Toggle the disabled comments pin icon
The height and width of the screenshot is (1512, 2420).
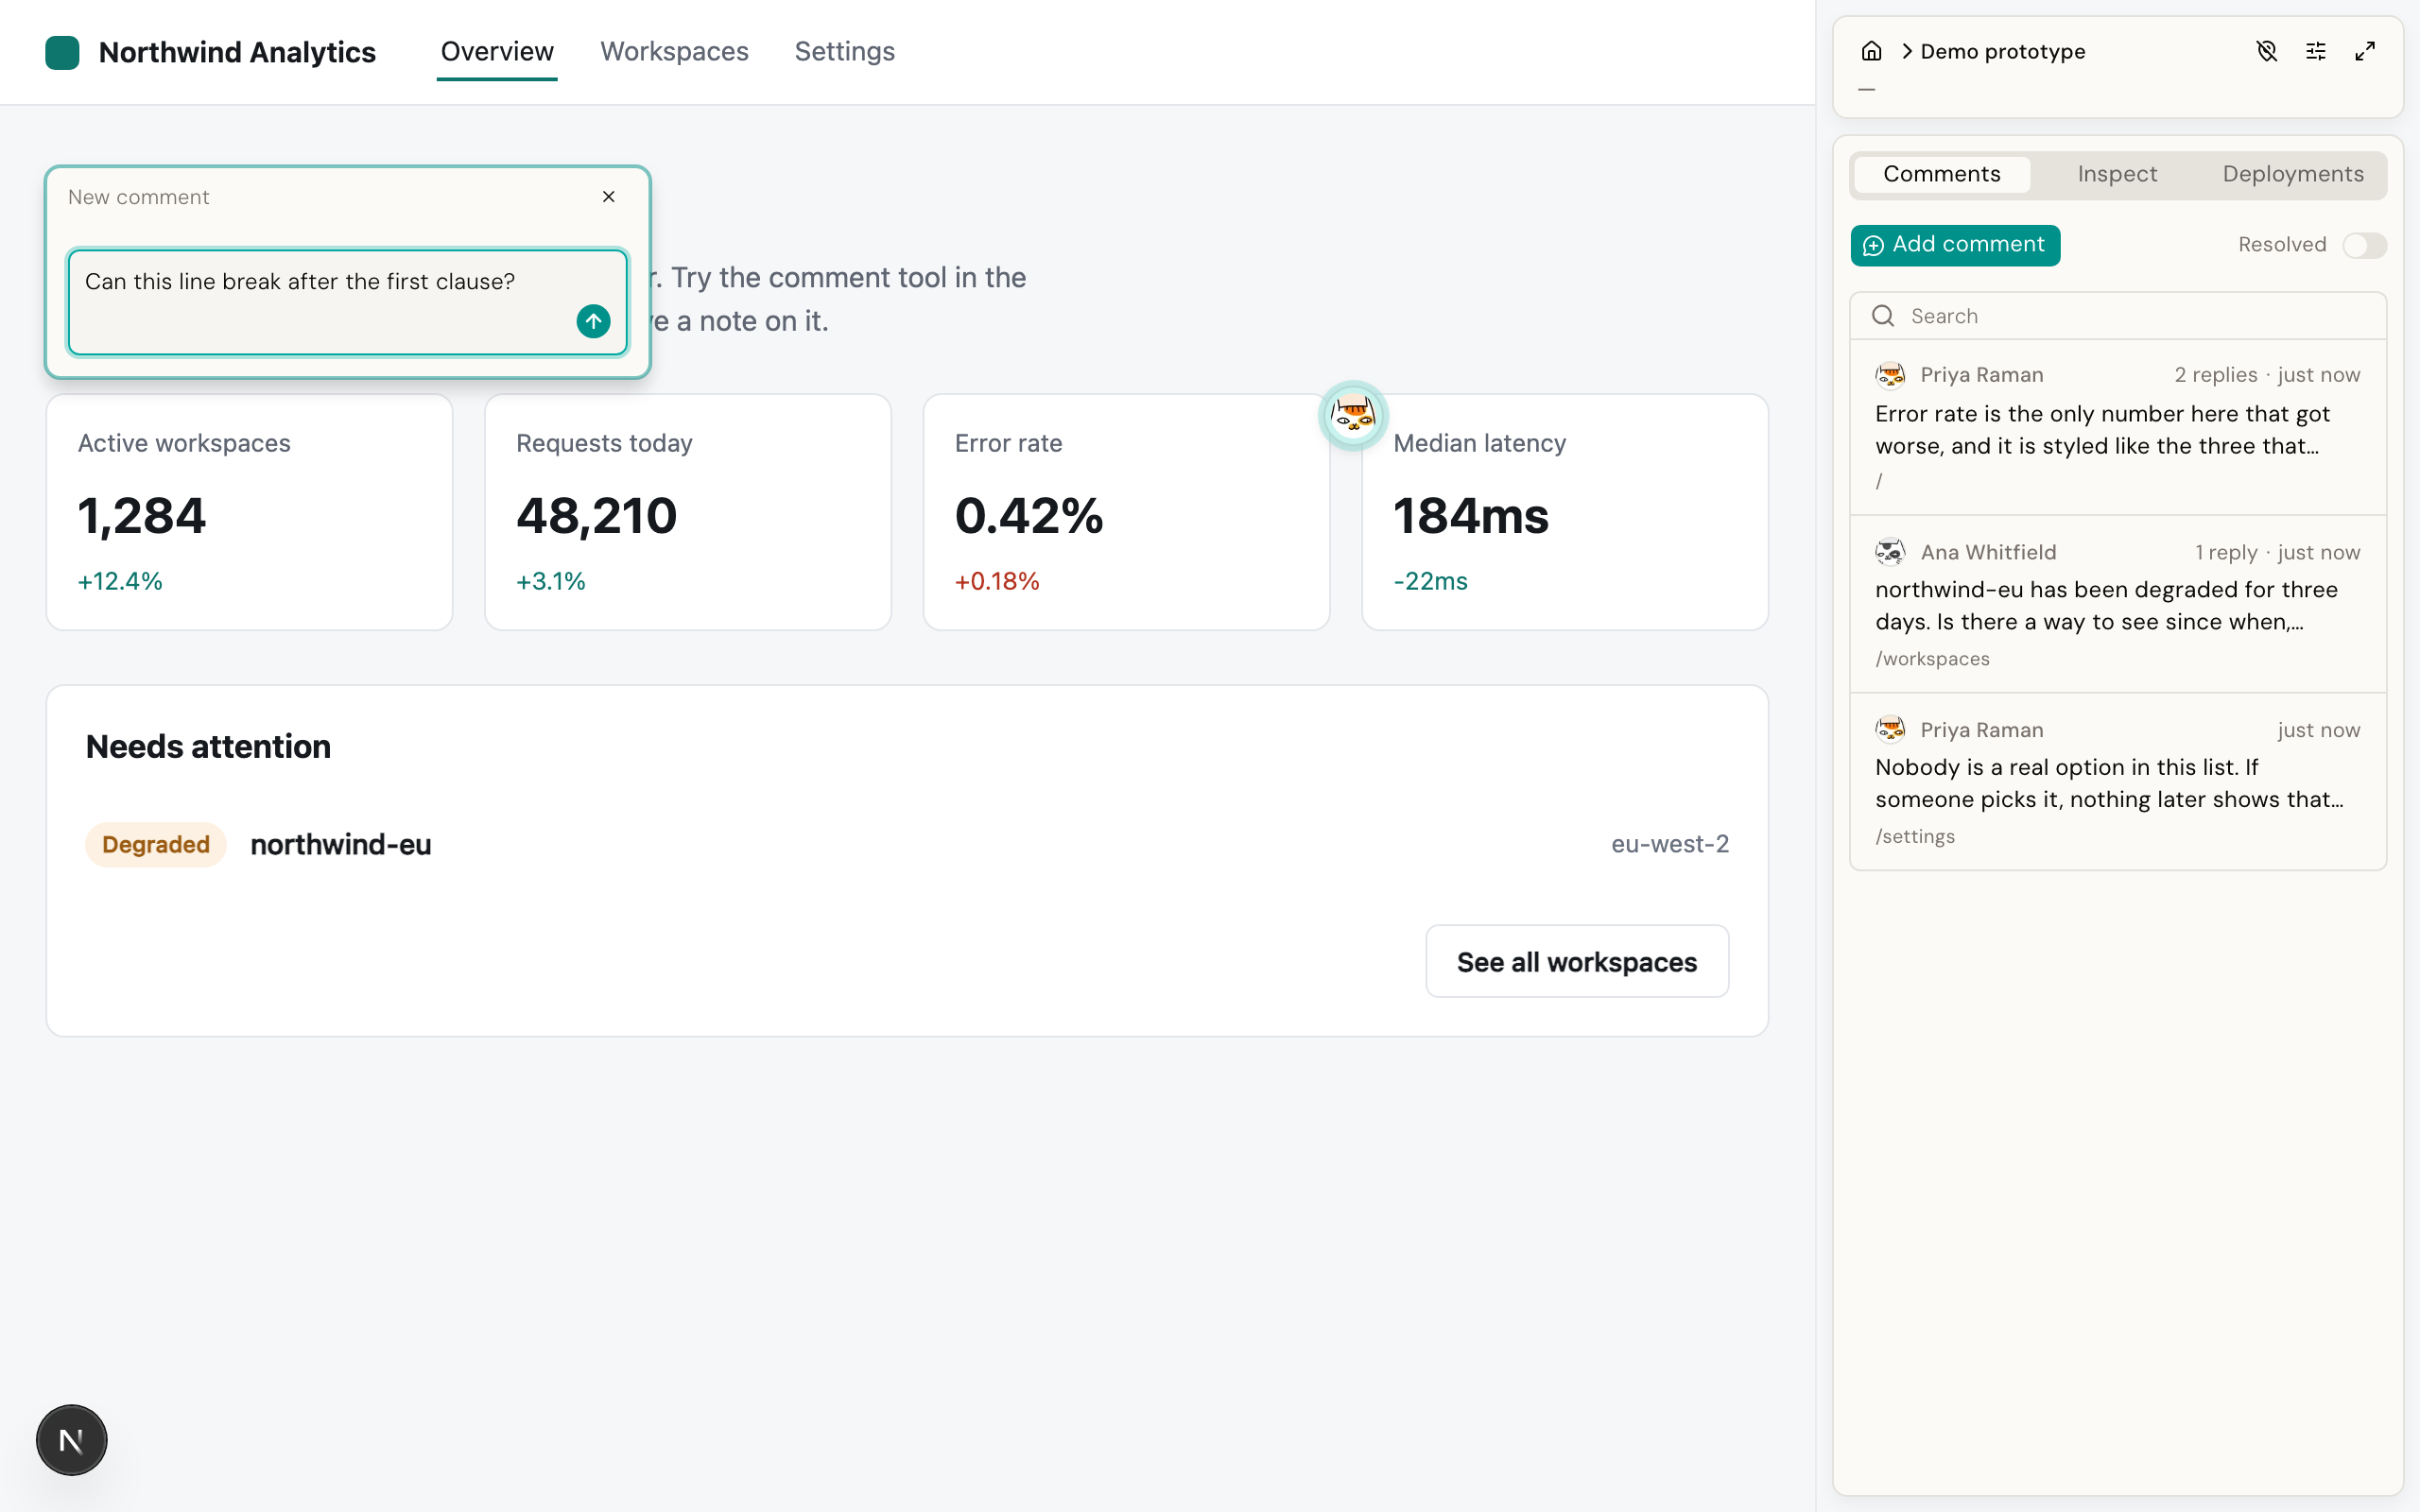tap(2267, 51)
